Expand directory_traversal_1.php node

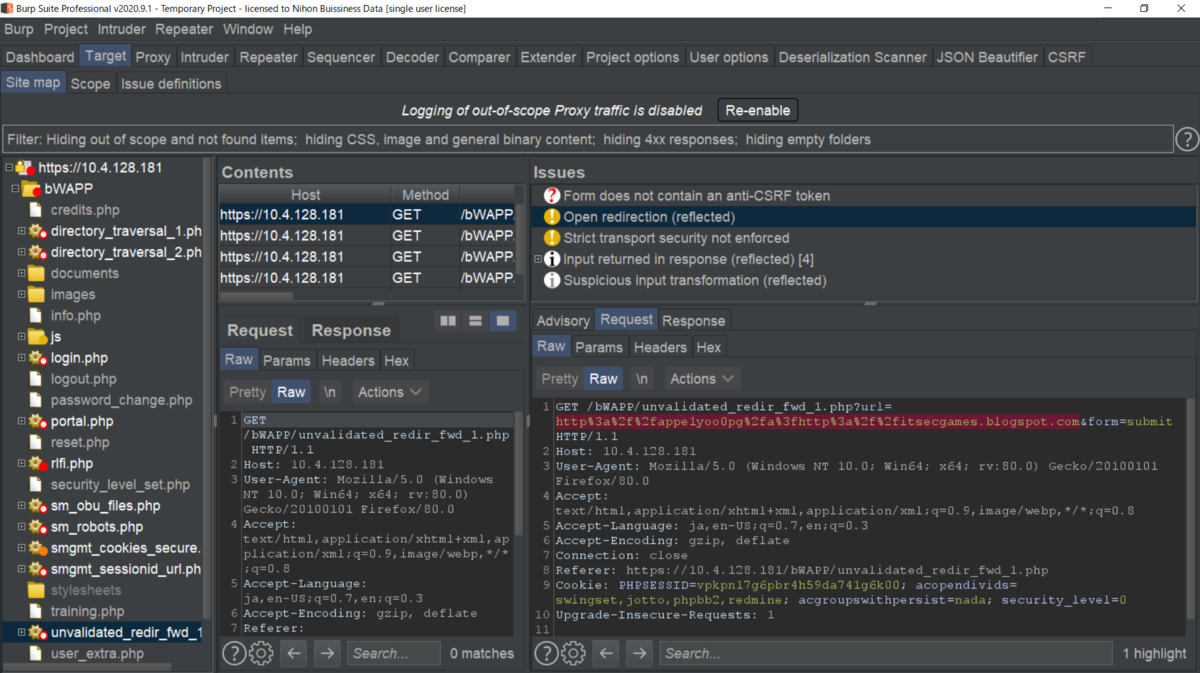click(x=21, y=231)
